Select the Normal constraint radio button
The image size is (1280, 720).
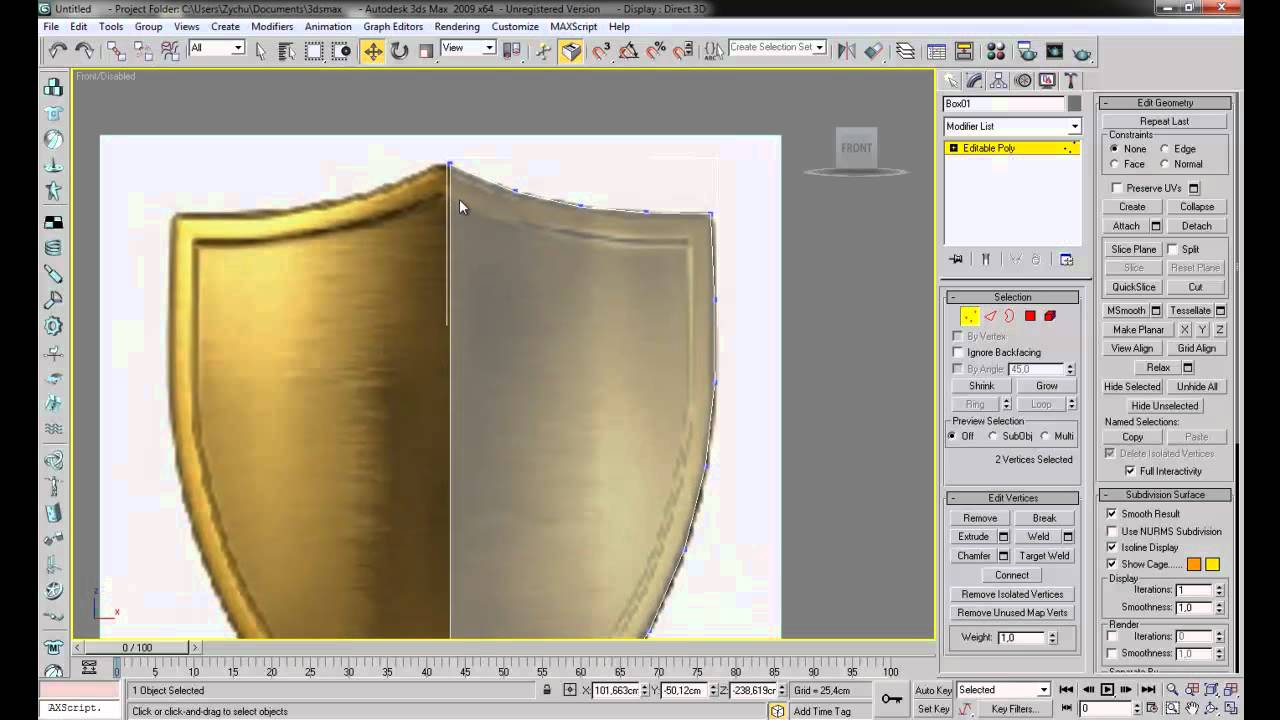1165,164
